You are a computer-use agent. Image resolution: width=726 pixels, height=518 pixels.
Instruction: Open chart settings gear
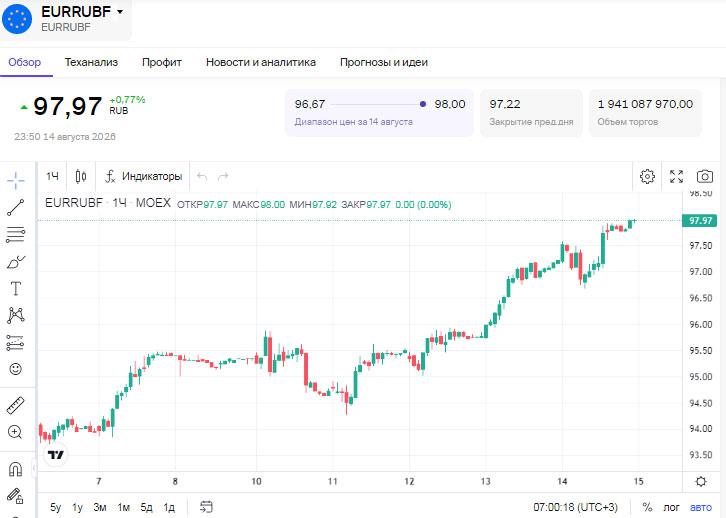click(x=647, y=176)
